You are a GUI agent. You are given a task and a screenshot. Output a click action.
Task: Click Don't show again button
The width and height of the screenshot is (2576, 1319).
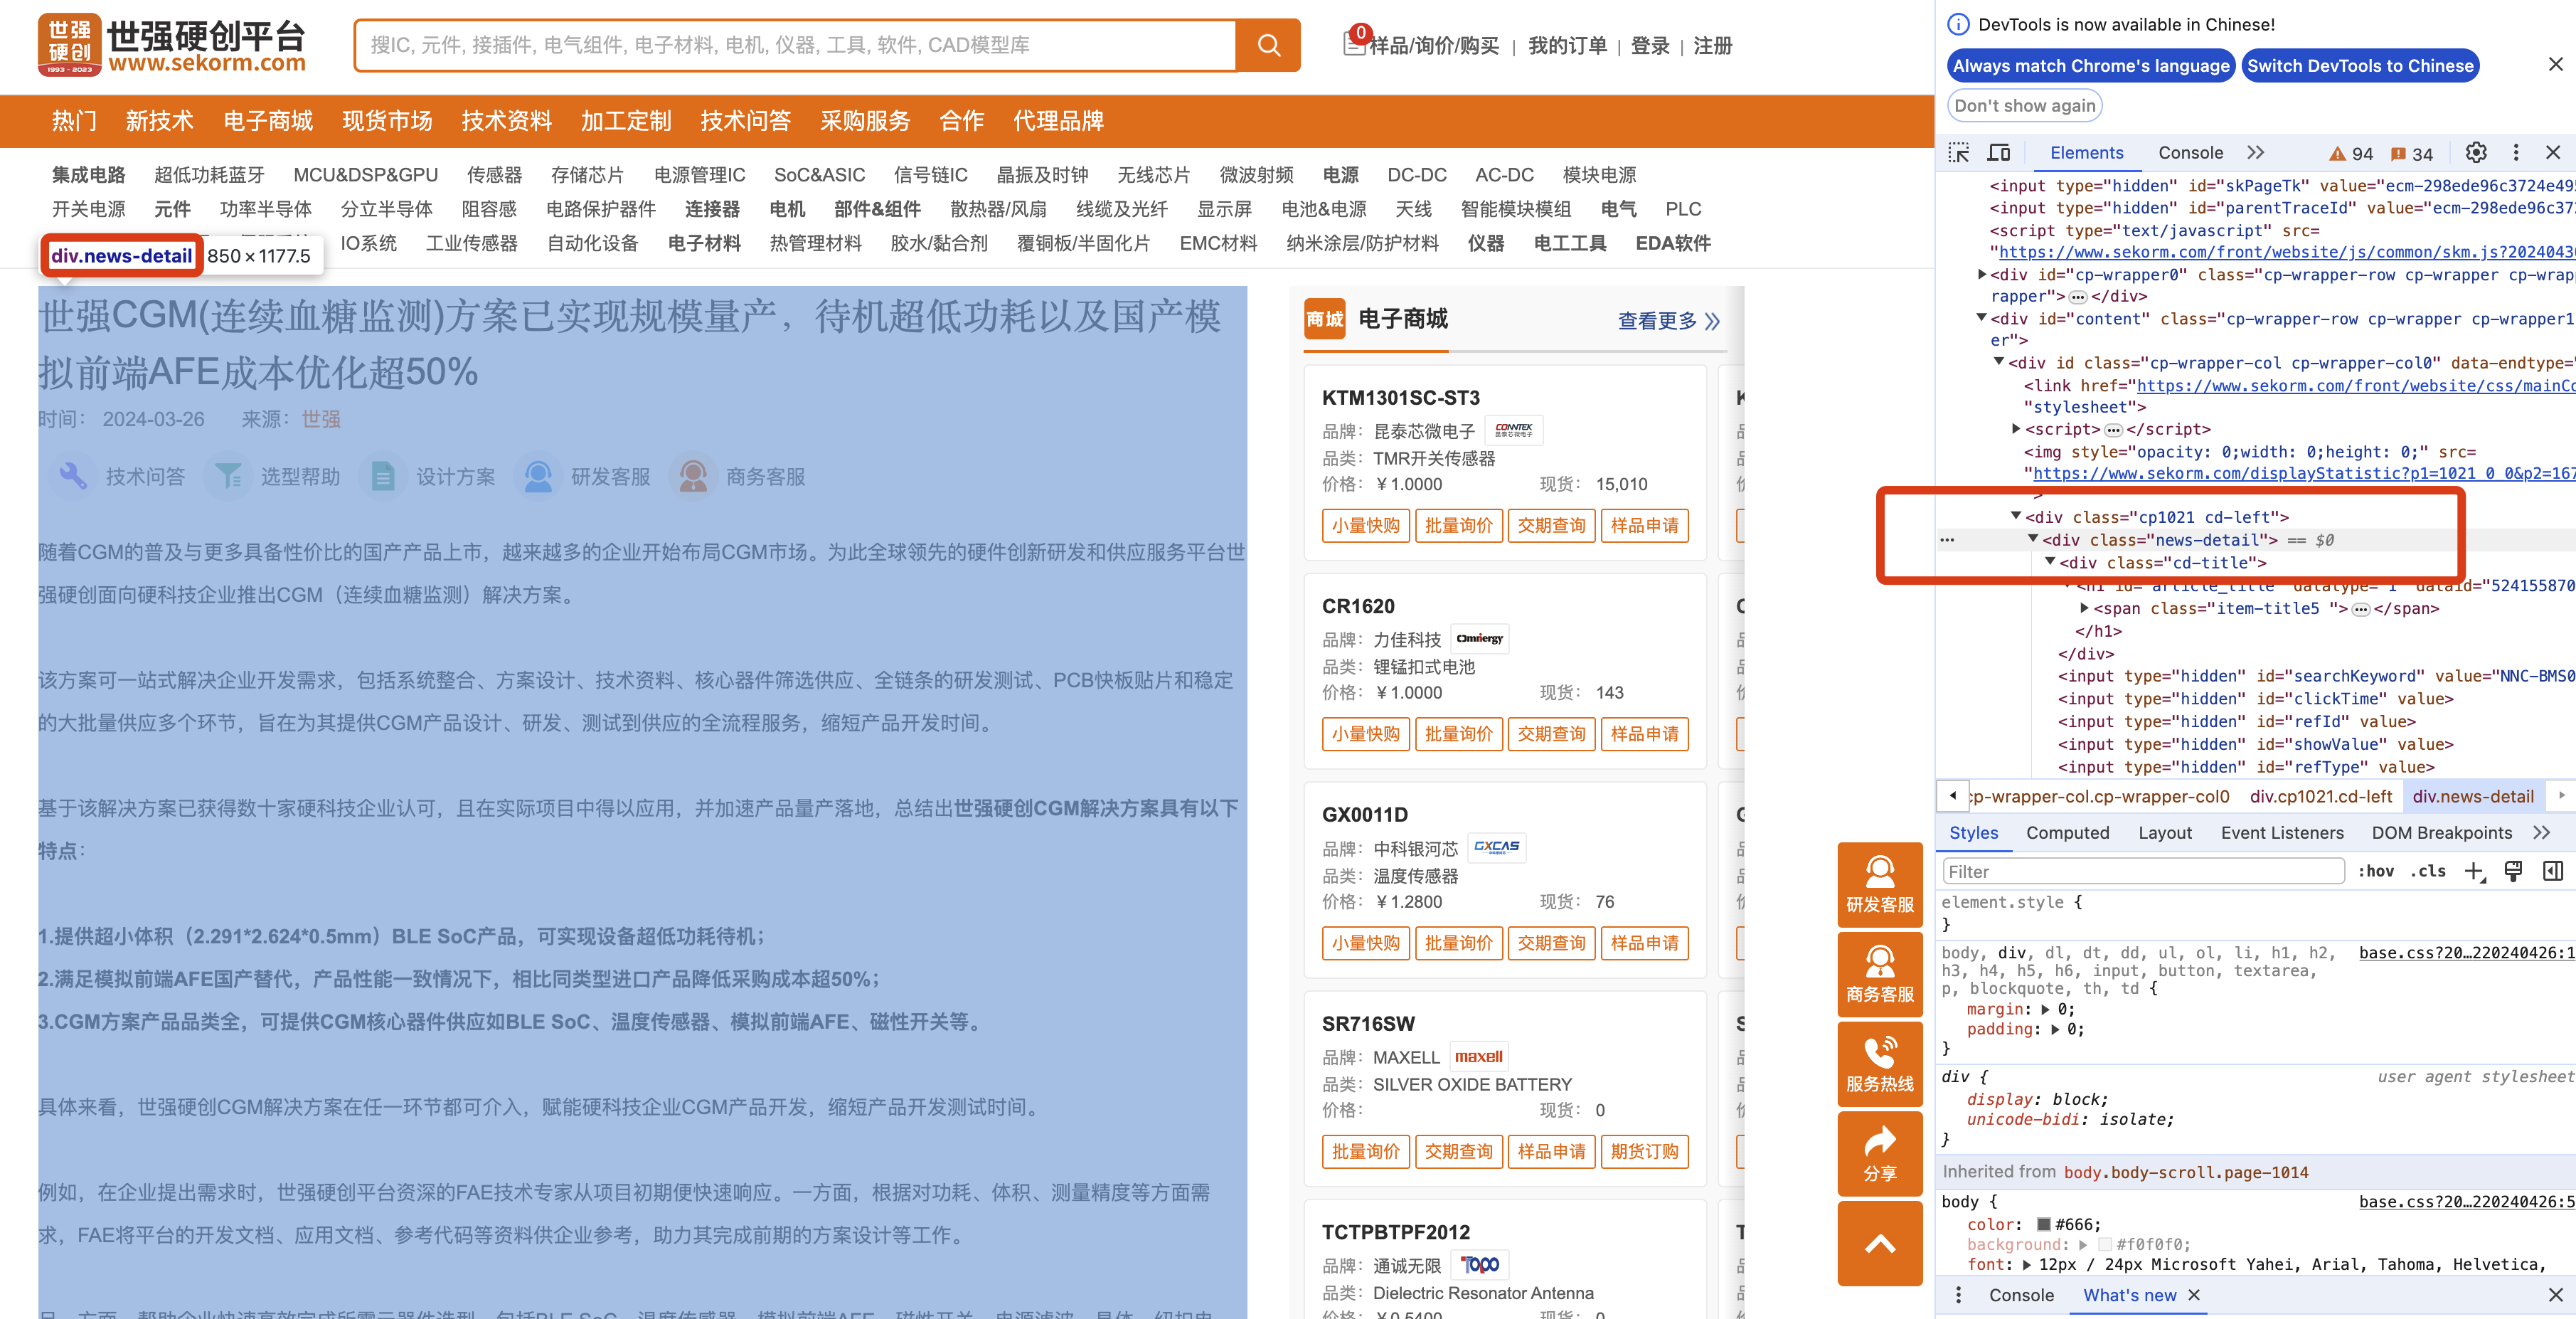pos(2024,106)
